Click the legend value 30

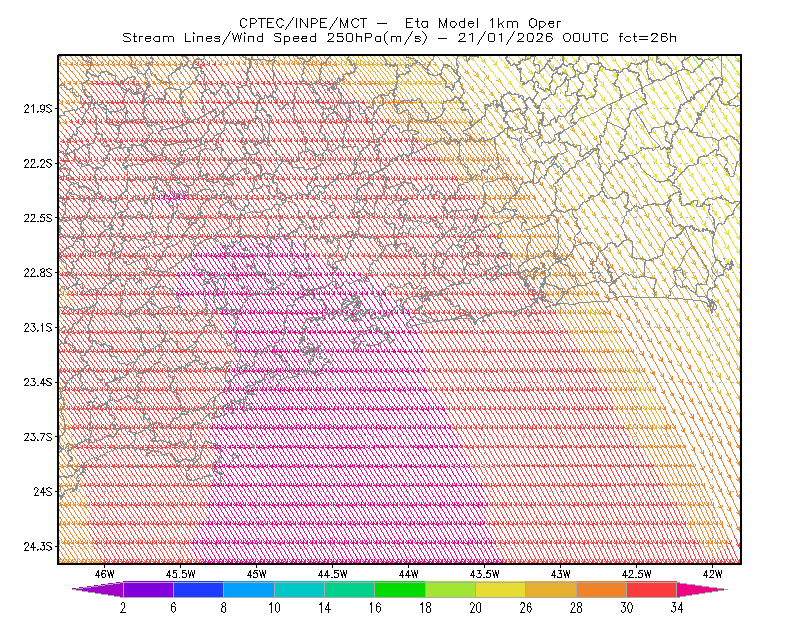pos(627,608)
